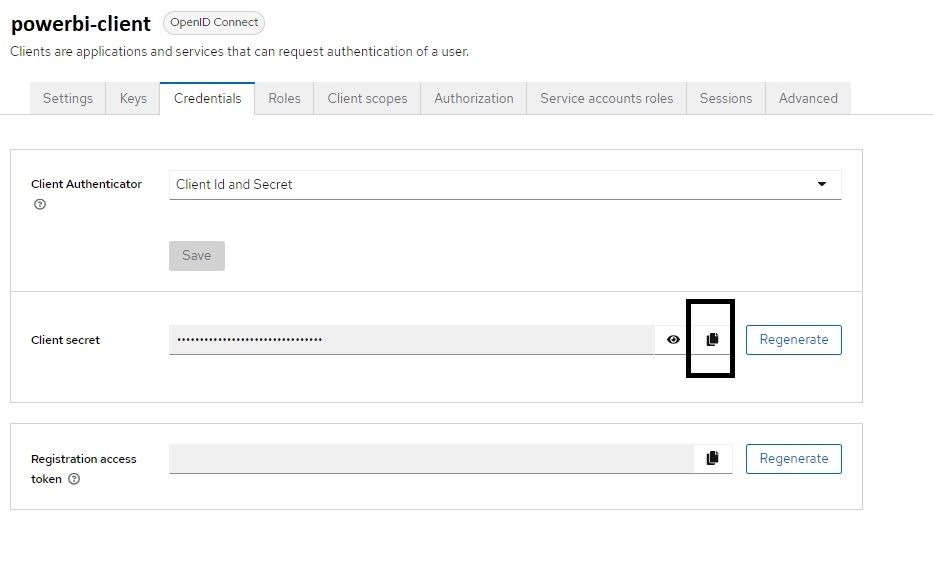This screenshot has width=933, height=576.
Task: Click the OpenID Connect badge
Action: tap(214, 23)
